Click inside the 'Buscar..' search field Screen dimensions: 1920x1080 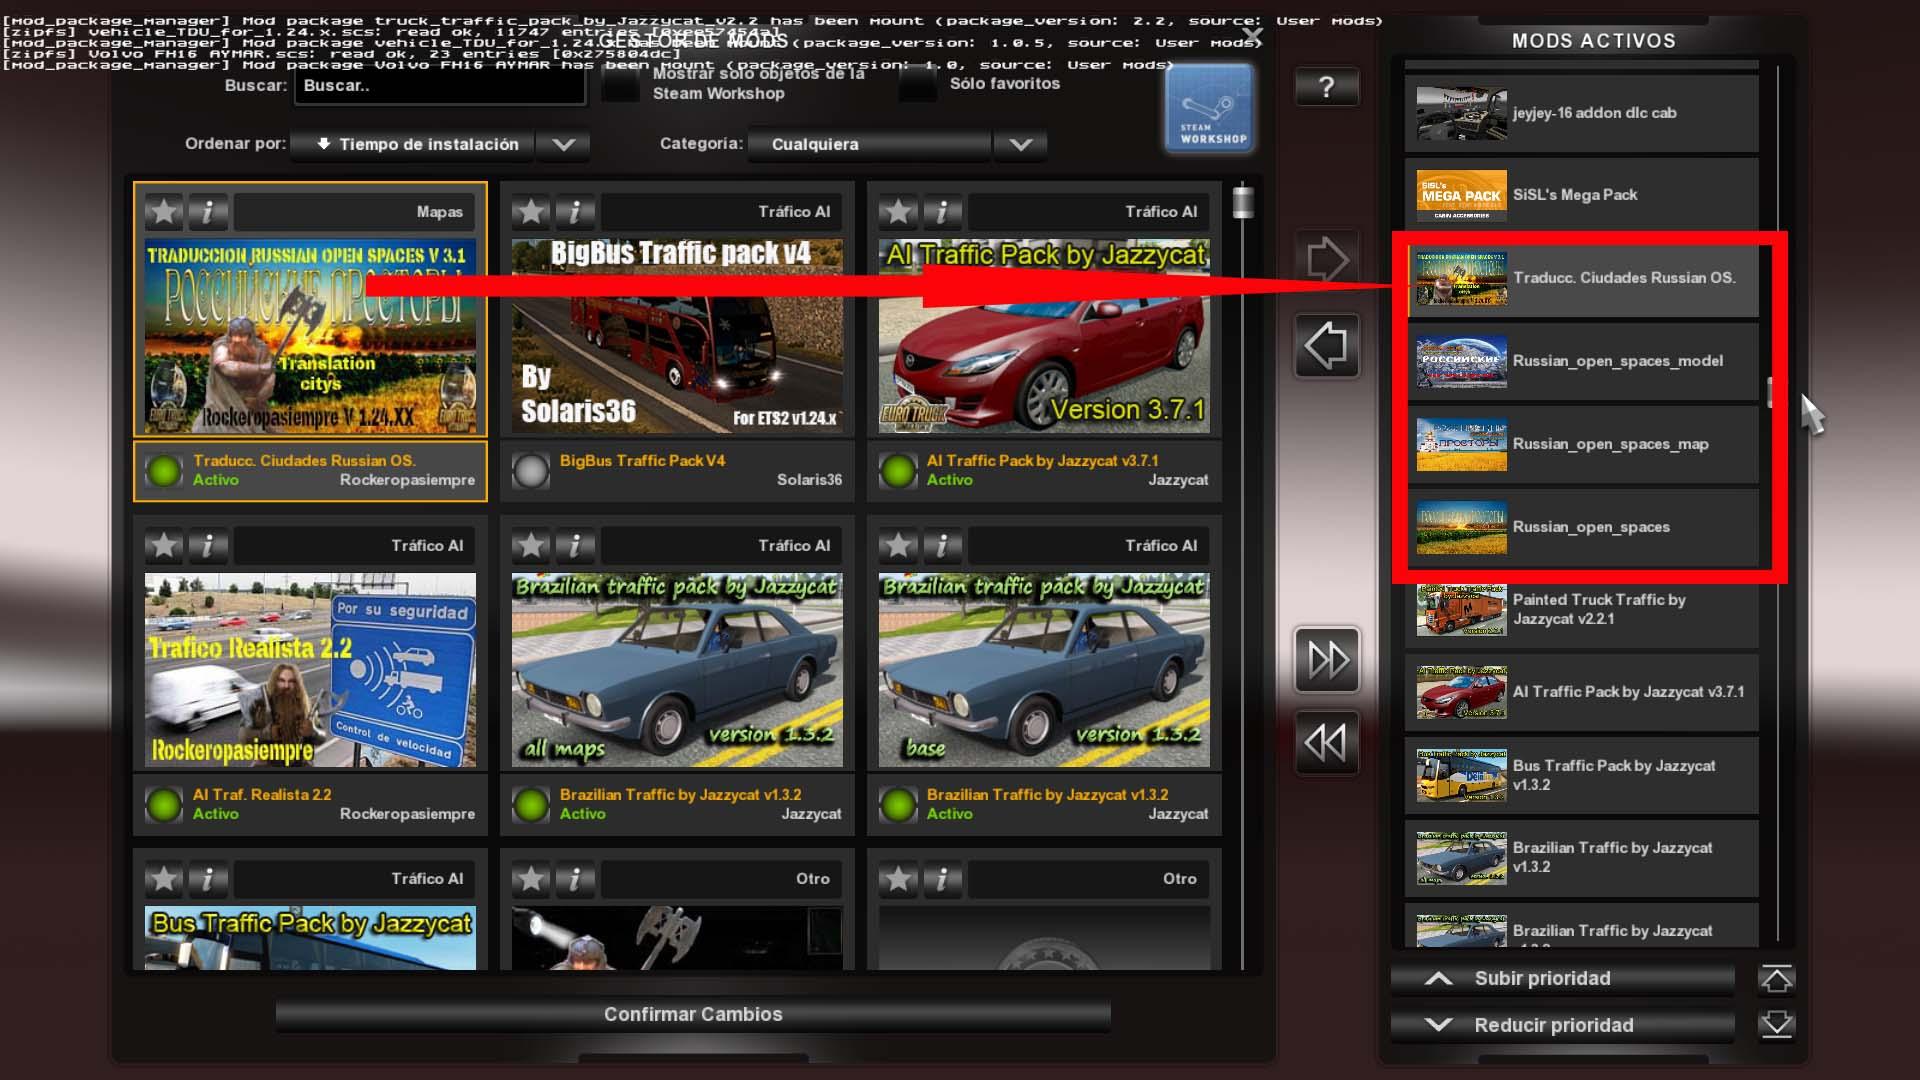click(440, 86)
